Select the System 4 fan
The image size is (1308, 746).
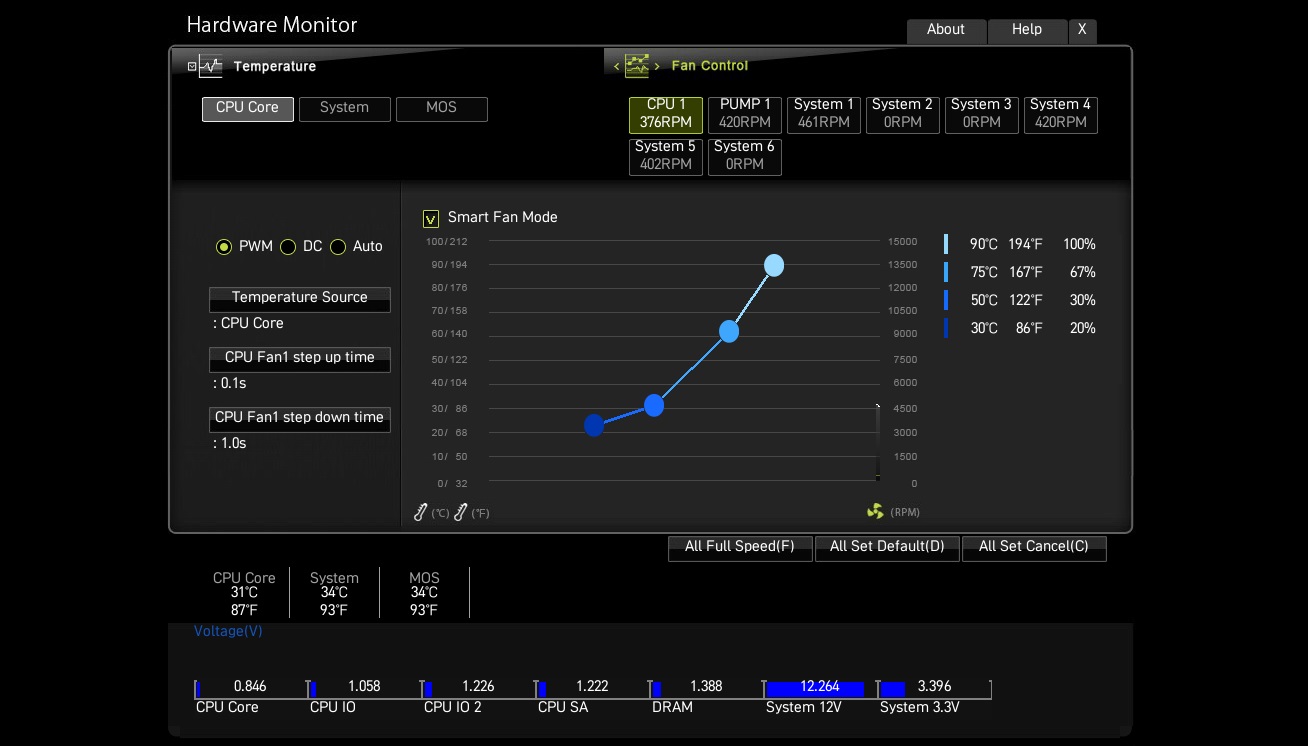[x=1061, y=114]
